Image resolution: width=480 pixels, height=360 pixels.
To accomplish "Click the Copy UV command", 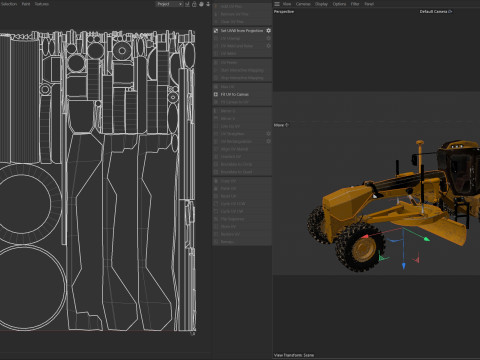I will tap(228, 181).
